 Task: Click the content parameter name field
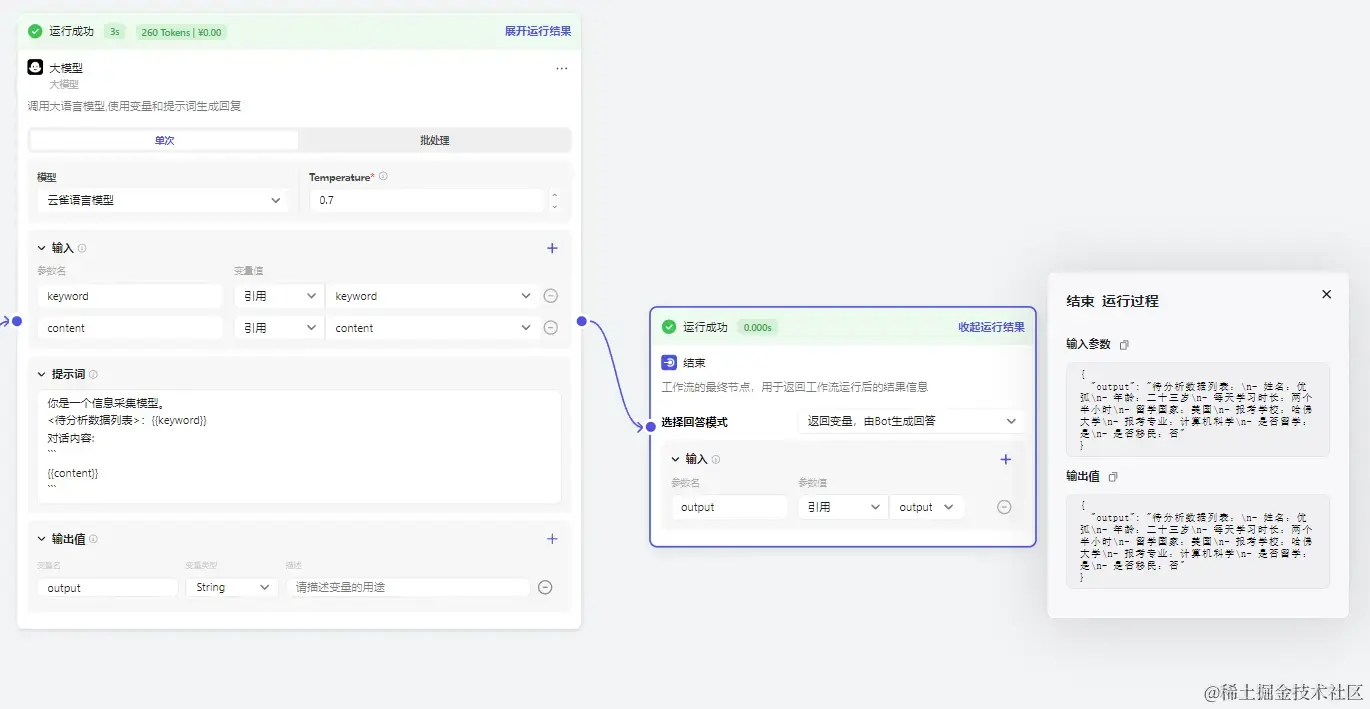pyautogui.click(x=130, y=328)
